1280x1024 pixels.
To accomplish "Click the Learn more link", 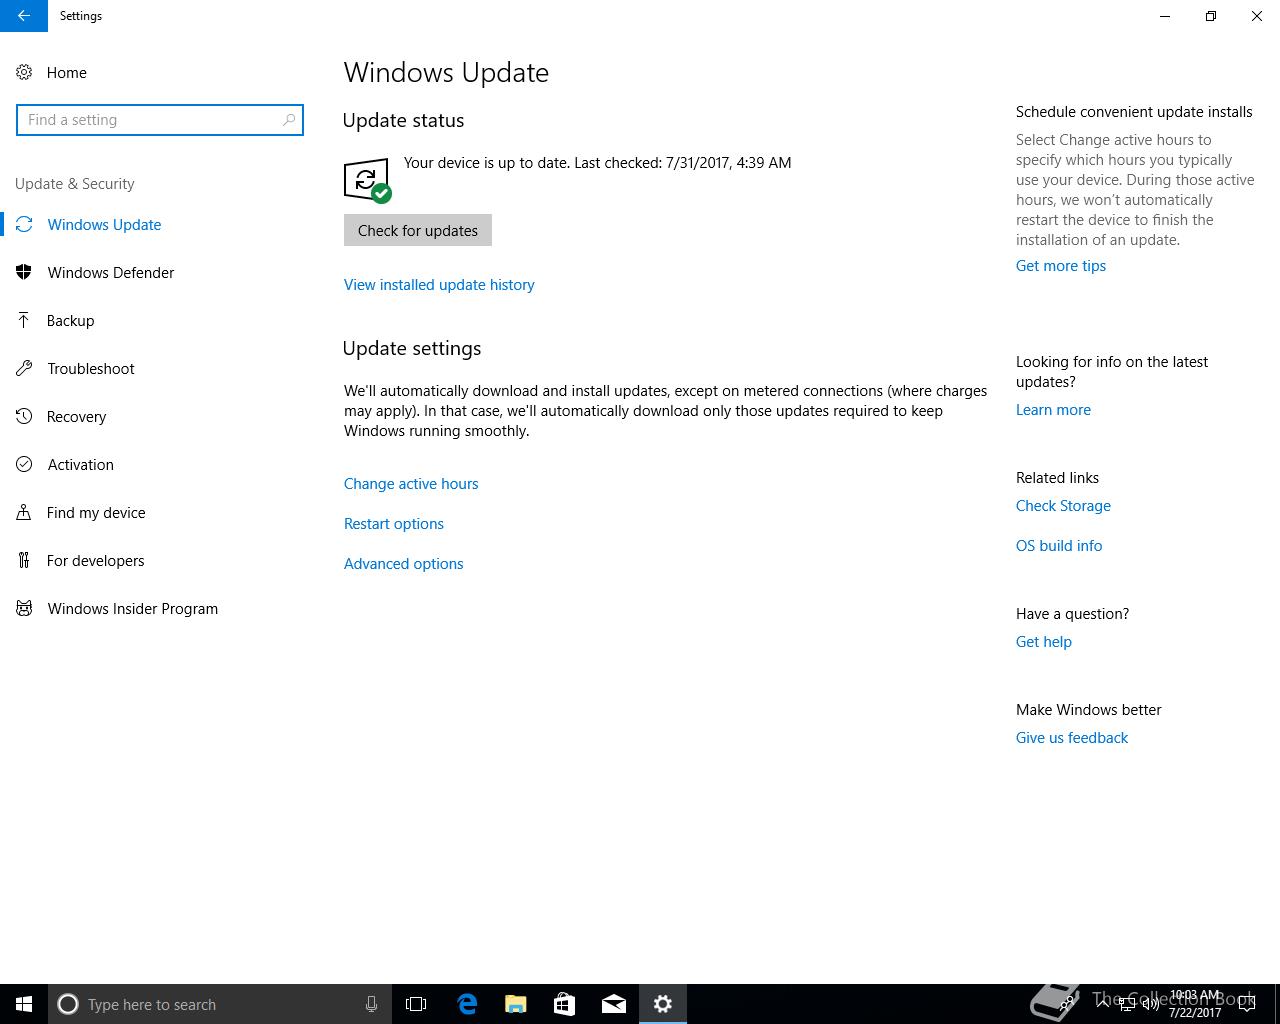I will point(1053,410).
